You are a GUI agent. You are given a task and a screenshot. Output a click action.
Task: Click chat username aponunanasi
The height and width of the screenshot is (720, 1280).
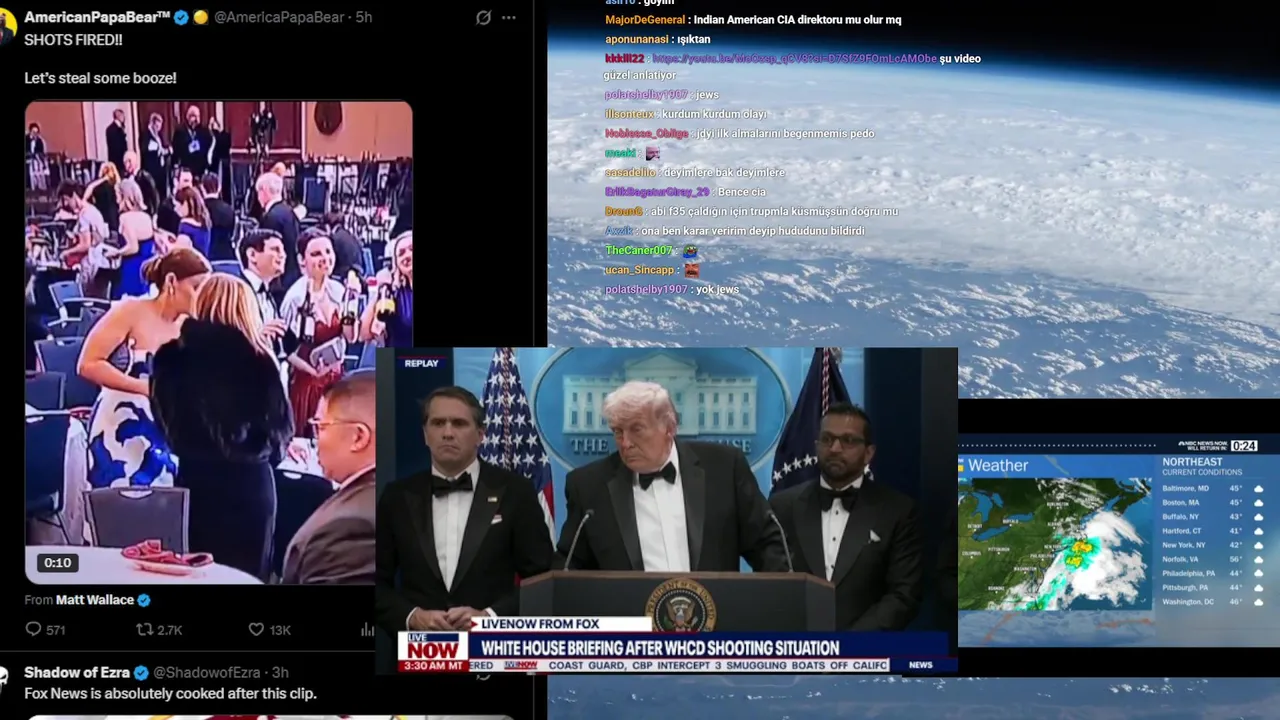[x=637, y=40]
